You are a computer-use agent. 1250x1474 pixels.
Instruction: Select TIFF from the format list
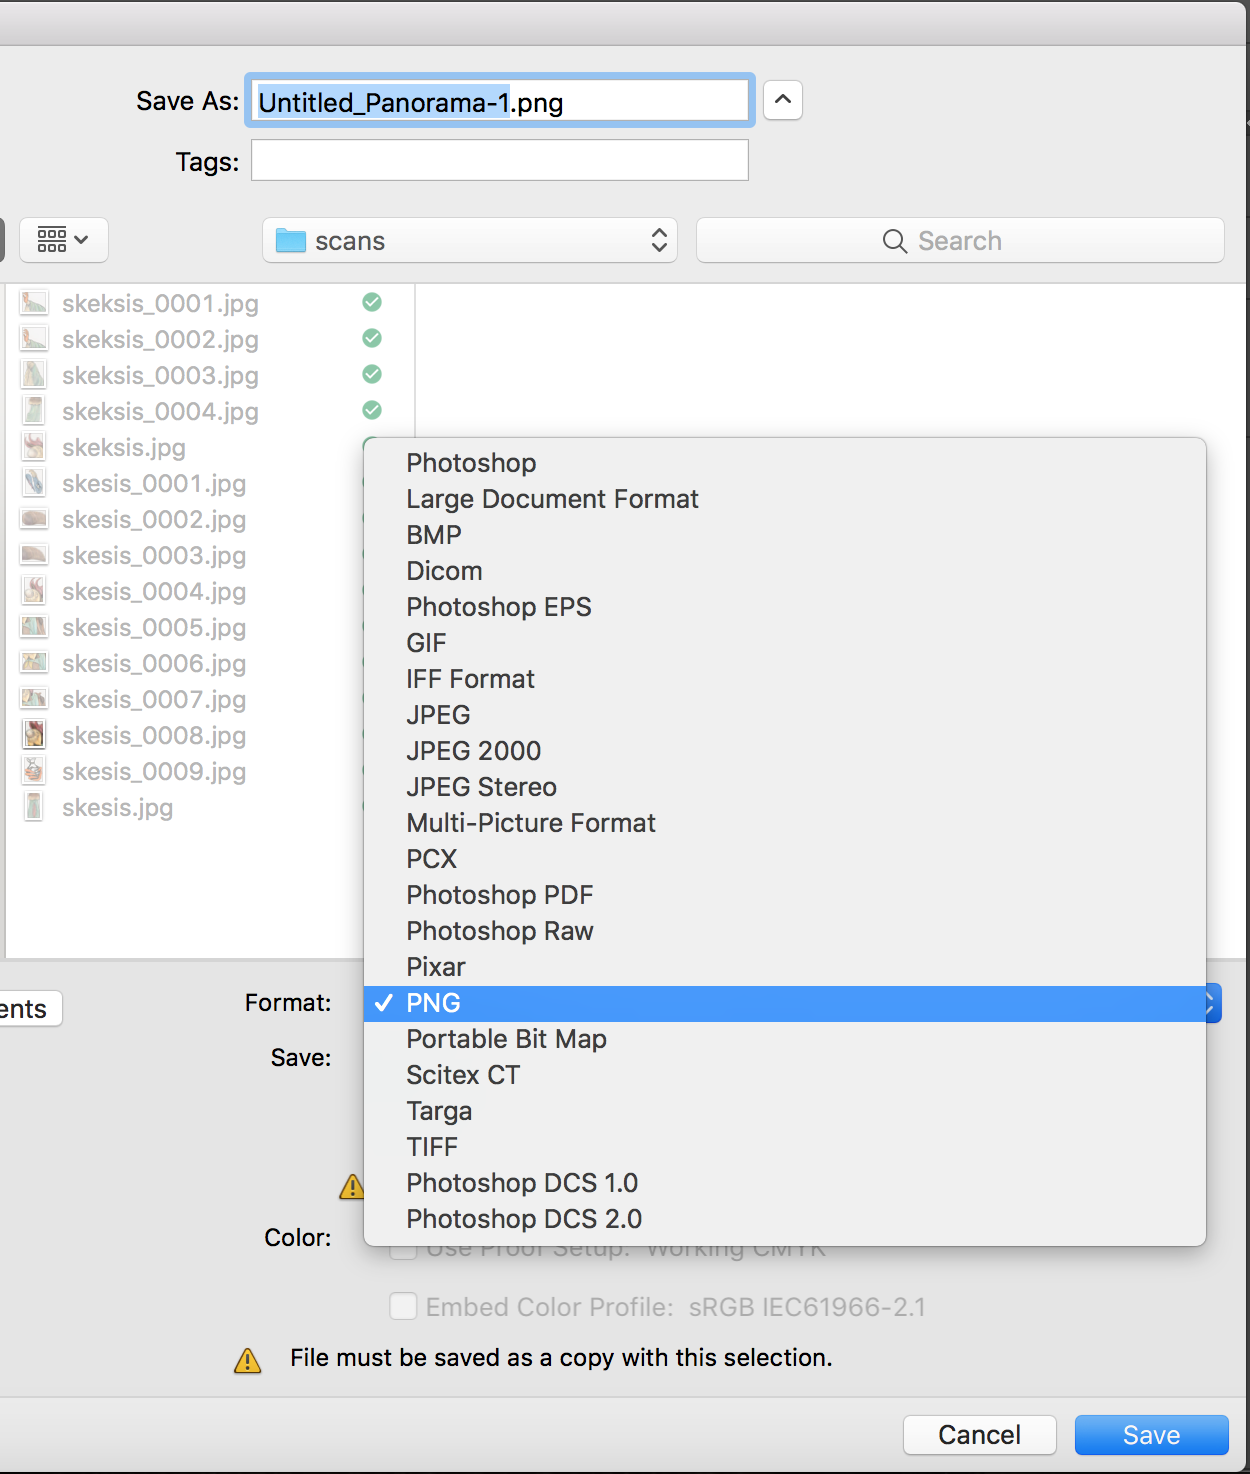[432, 1147]
